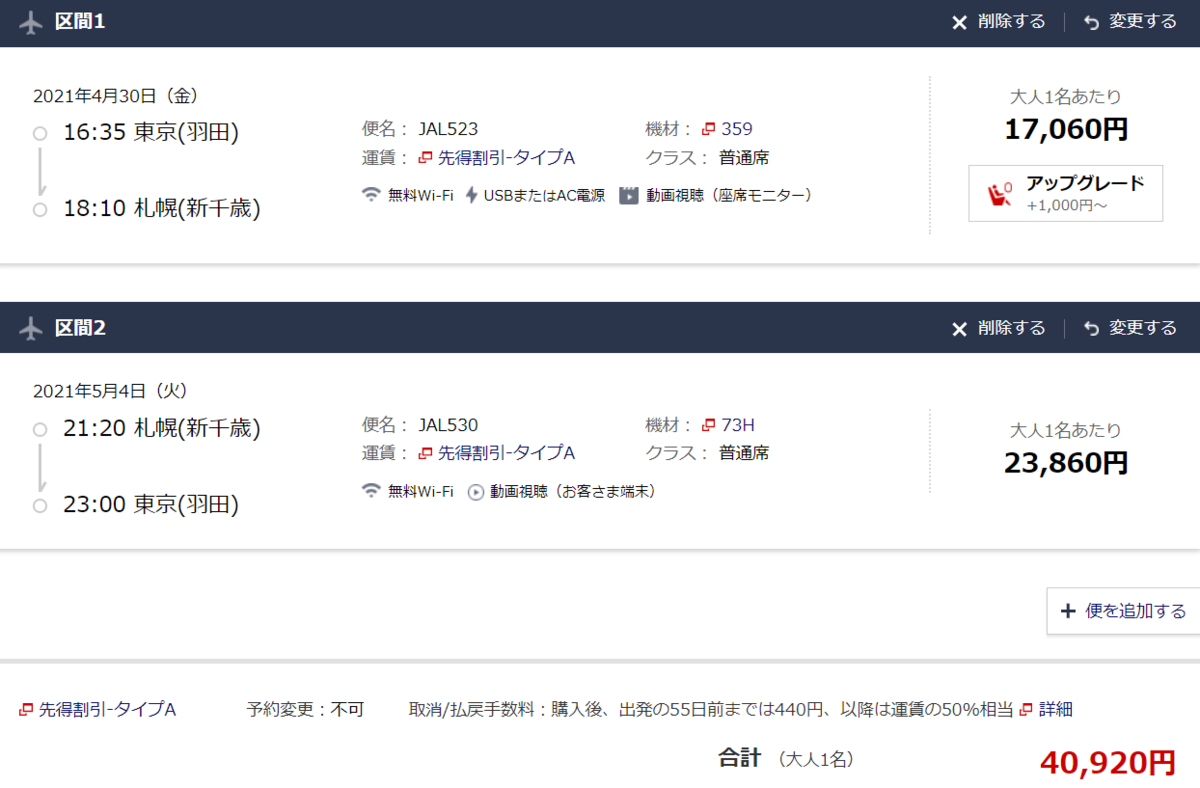Select the arrival circle for 23:00 東京(羽田)
1200x788 pixels.
pos(39,505)
